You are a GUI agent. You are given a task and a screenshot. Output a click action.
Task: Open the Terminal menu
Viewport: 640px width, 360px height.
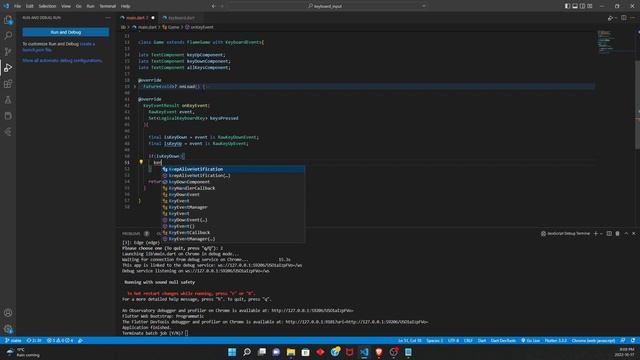[x=108, y=6]
